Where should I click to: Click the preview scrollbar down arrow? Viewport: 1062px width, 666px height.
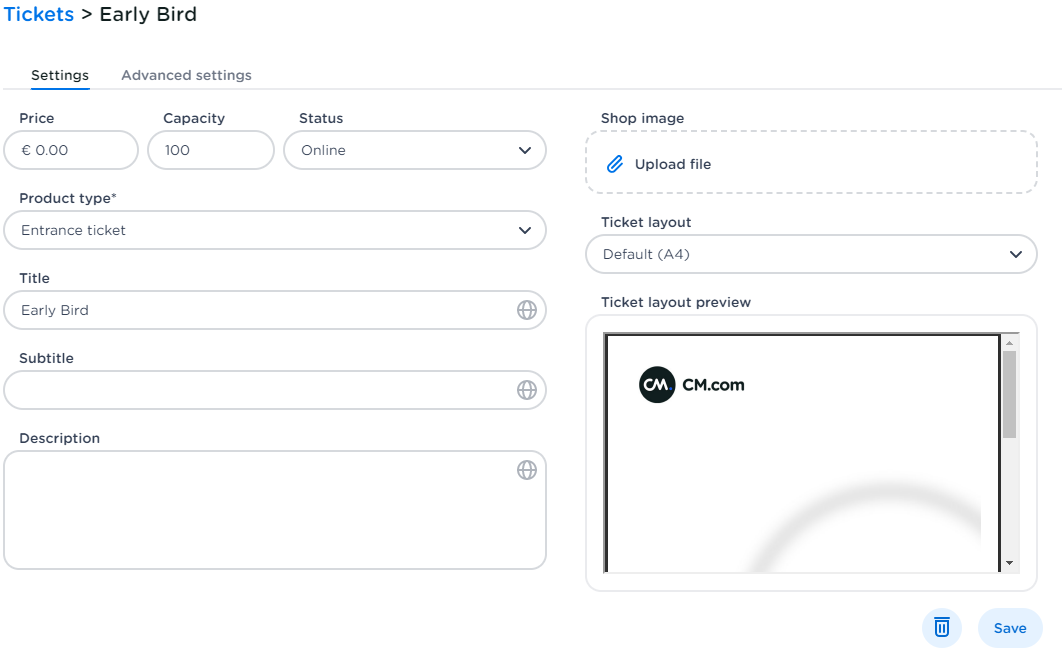point(1010,563)
